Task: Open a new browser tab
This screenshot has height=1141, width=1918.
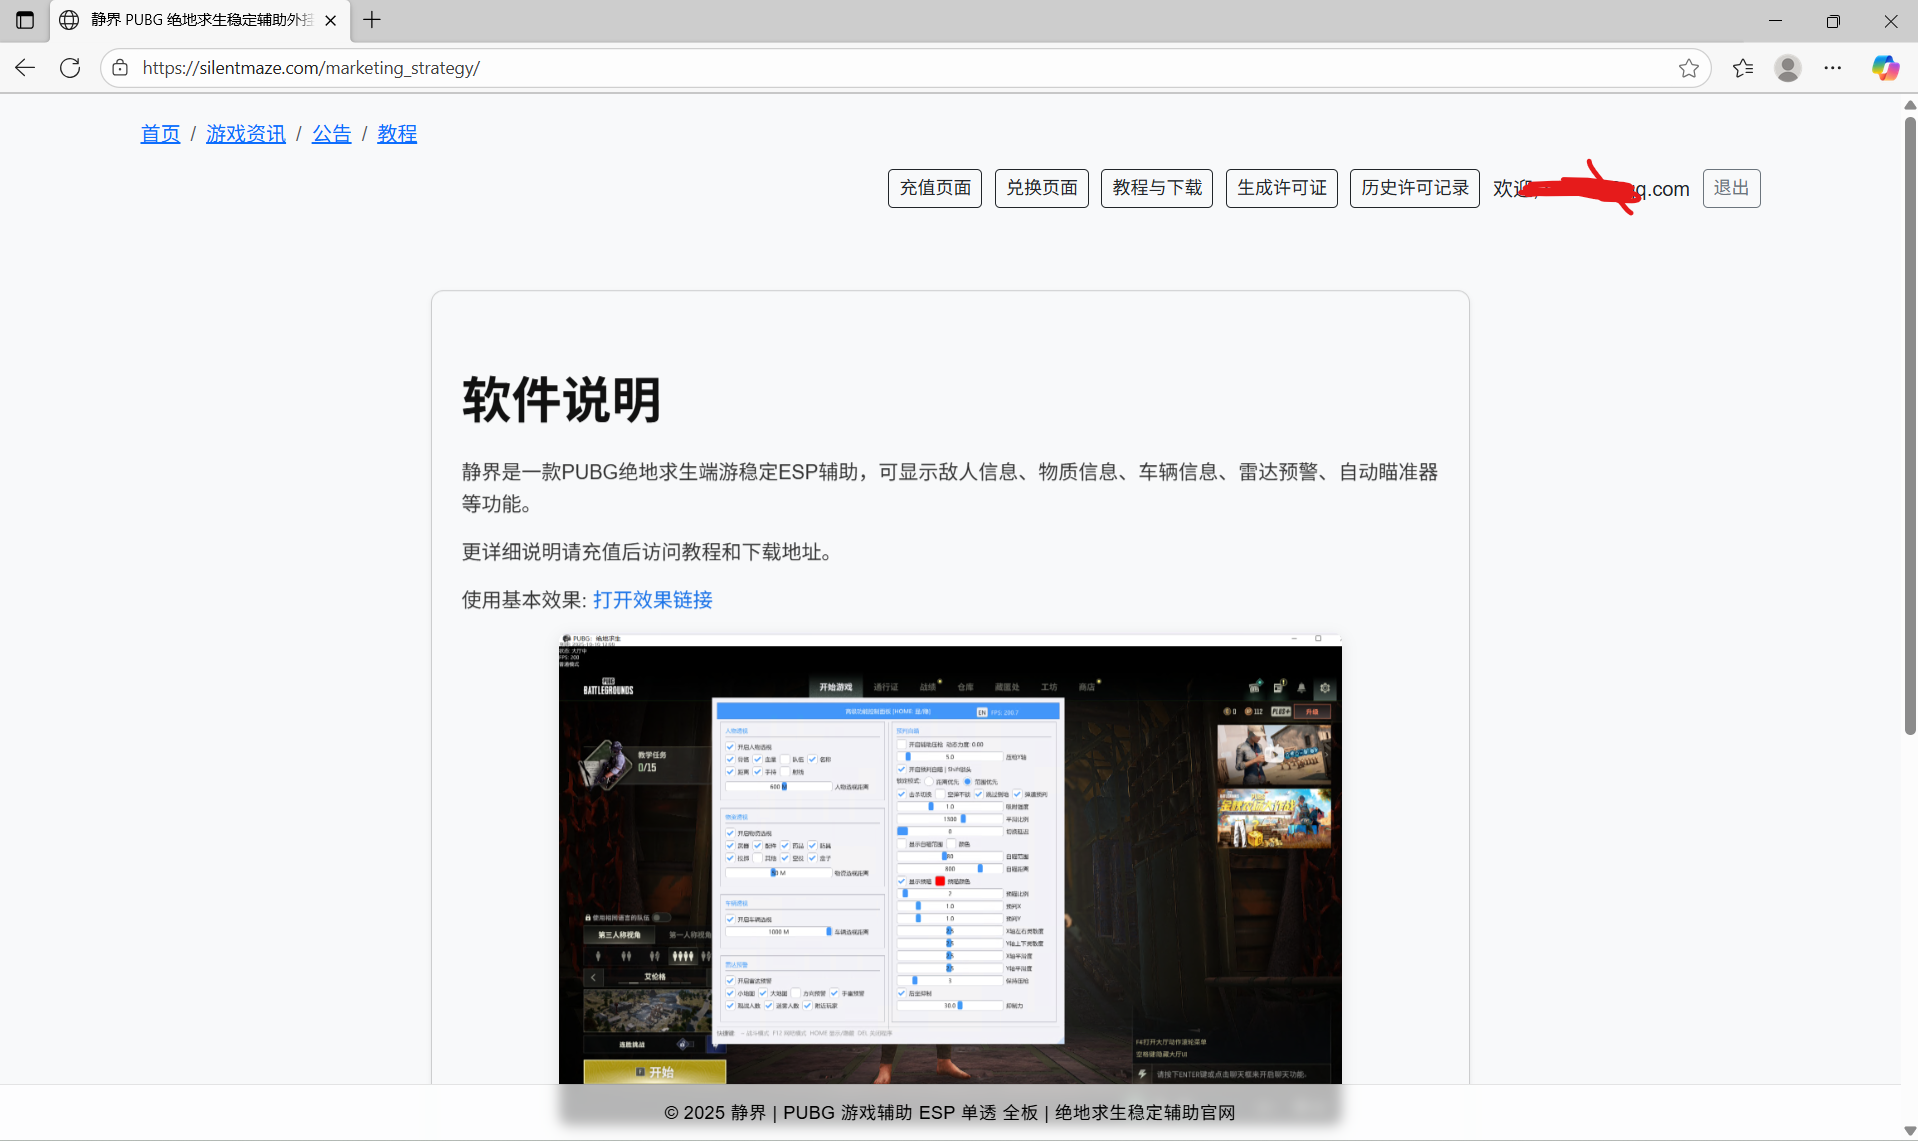Action: (371, 20)
